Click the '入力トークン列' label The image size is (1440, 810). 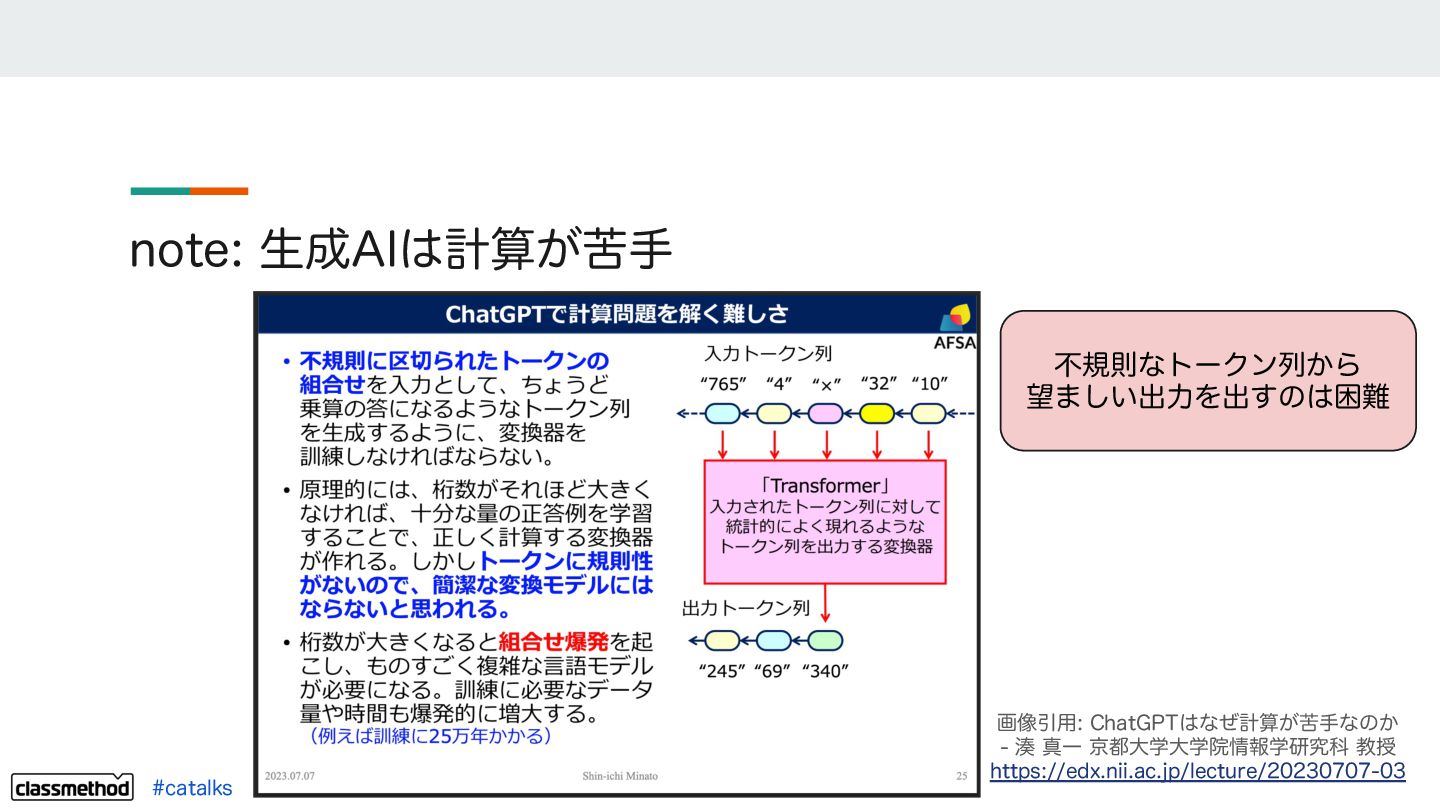point(768,353)
